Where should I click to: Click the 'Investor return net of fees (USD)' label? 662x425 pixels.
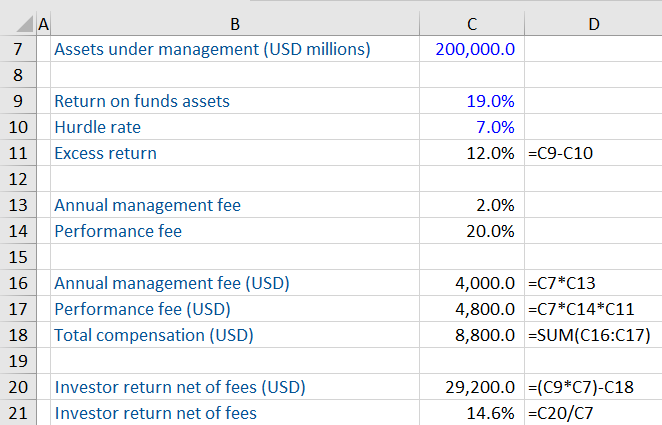pos(180,387)
